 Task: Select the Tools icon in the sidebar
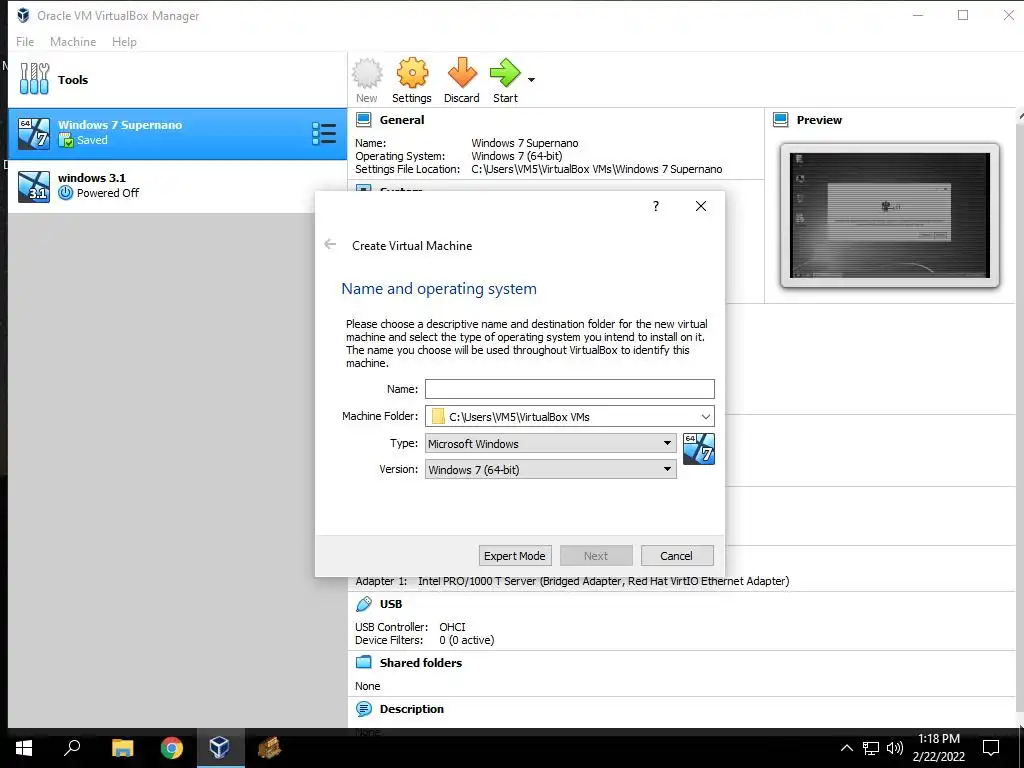34,79
